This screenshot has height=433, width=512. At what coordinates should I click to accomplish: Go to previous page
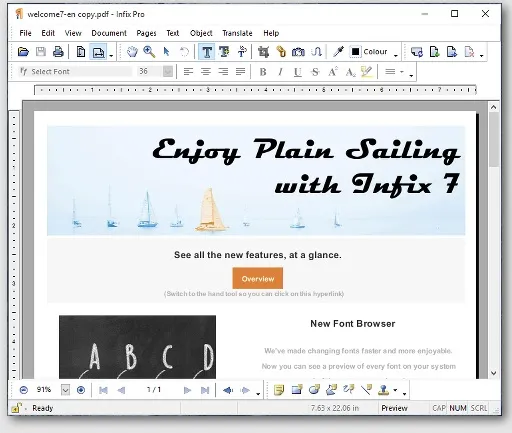pos(121,390)
